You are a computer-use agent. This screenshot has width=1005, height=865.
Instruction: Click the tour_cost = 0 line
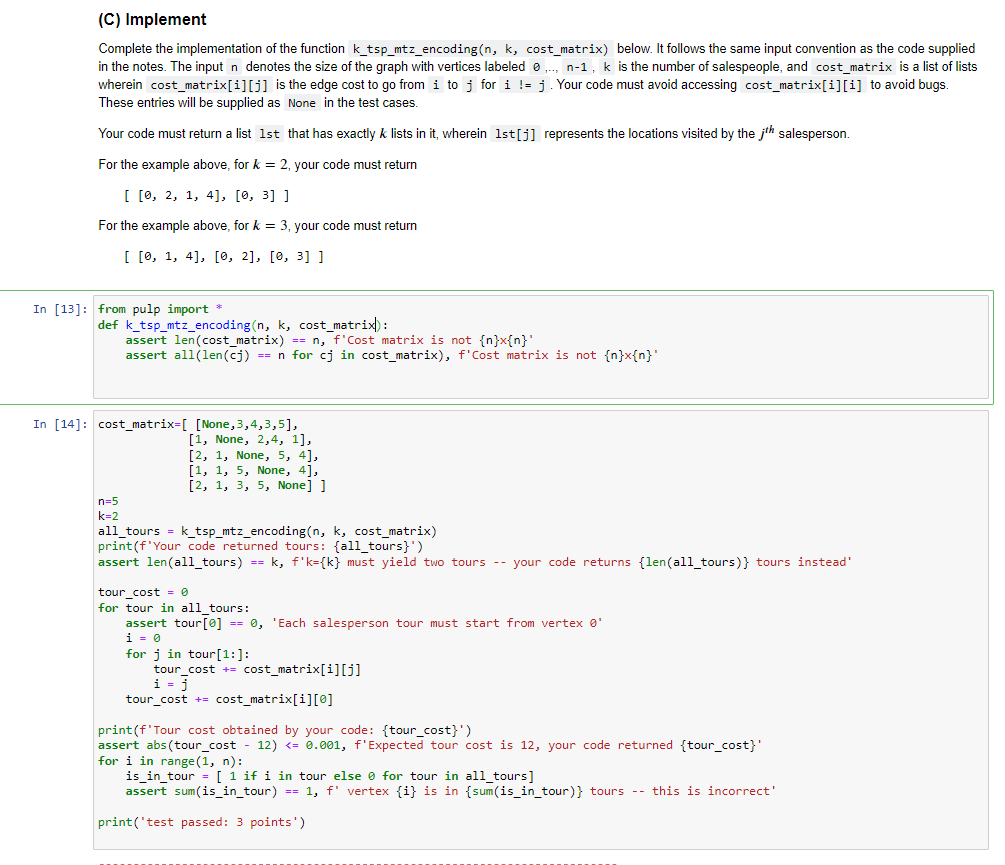click(140, 591)
